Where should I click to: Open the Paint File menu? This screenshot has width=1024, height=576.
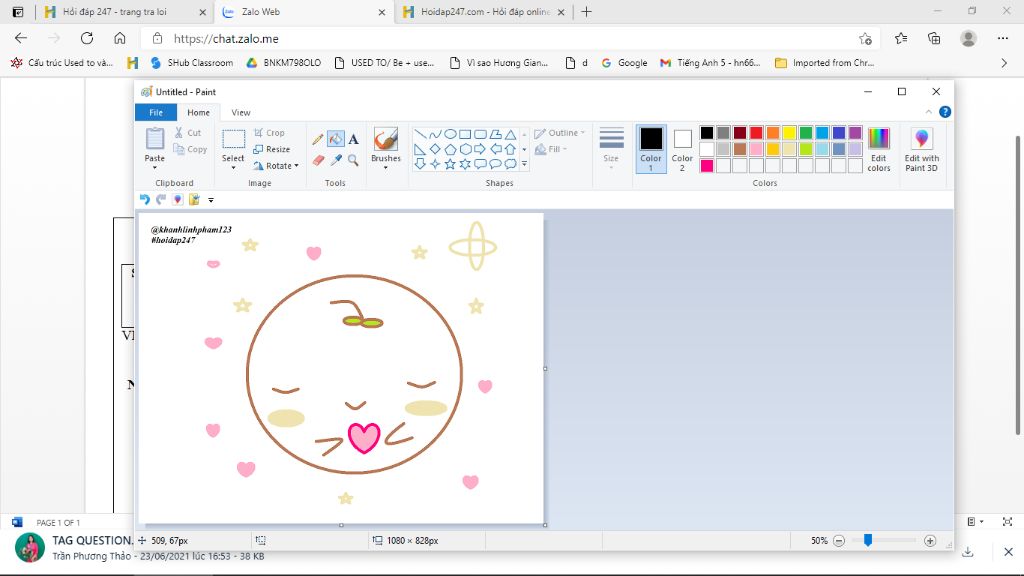pos(155,112)
